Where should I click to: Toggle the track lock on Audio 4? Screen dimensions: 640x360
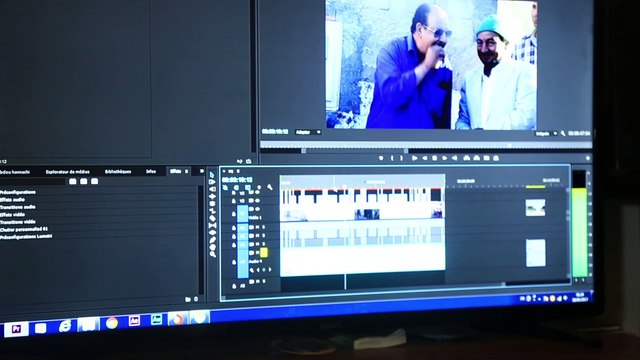[234, 262]
